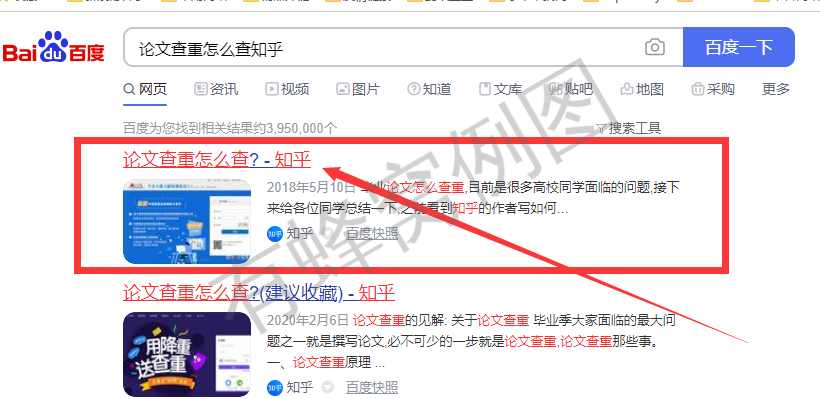Screen dimensions: 820x399
Task: Click the shield icon beside second result's 知乎
Action: point(328,387)
